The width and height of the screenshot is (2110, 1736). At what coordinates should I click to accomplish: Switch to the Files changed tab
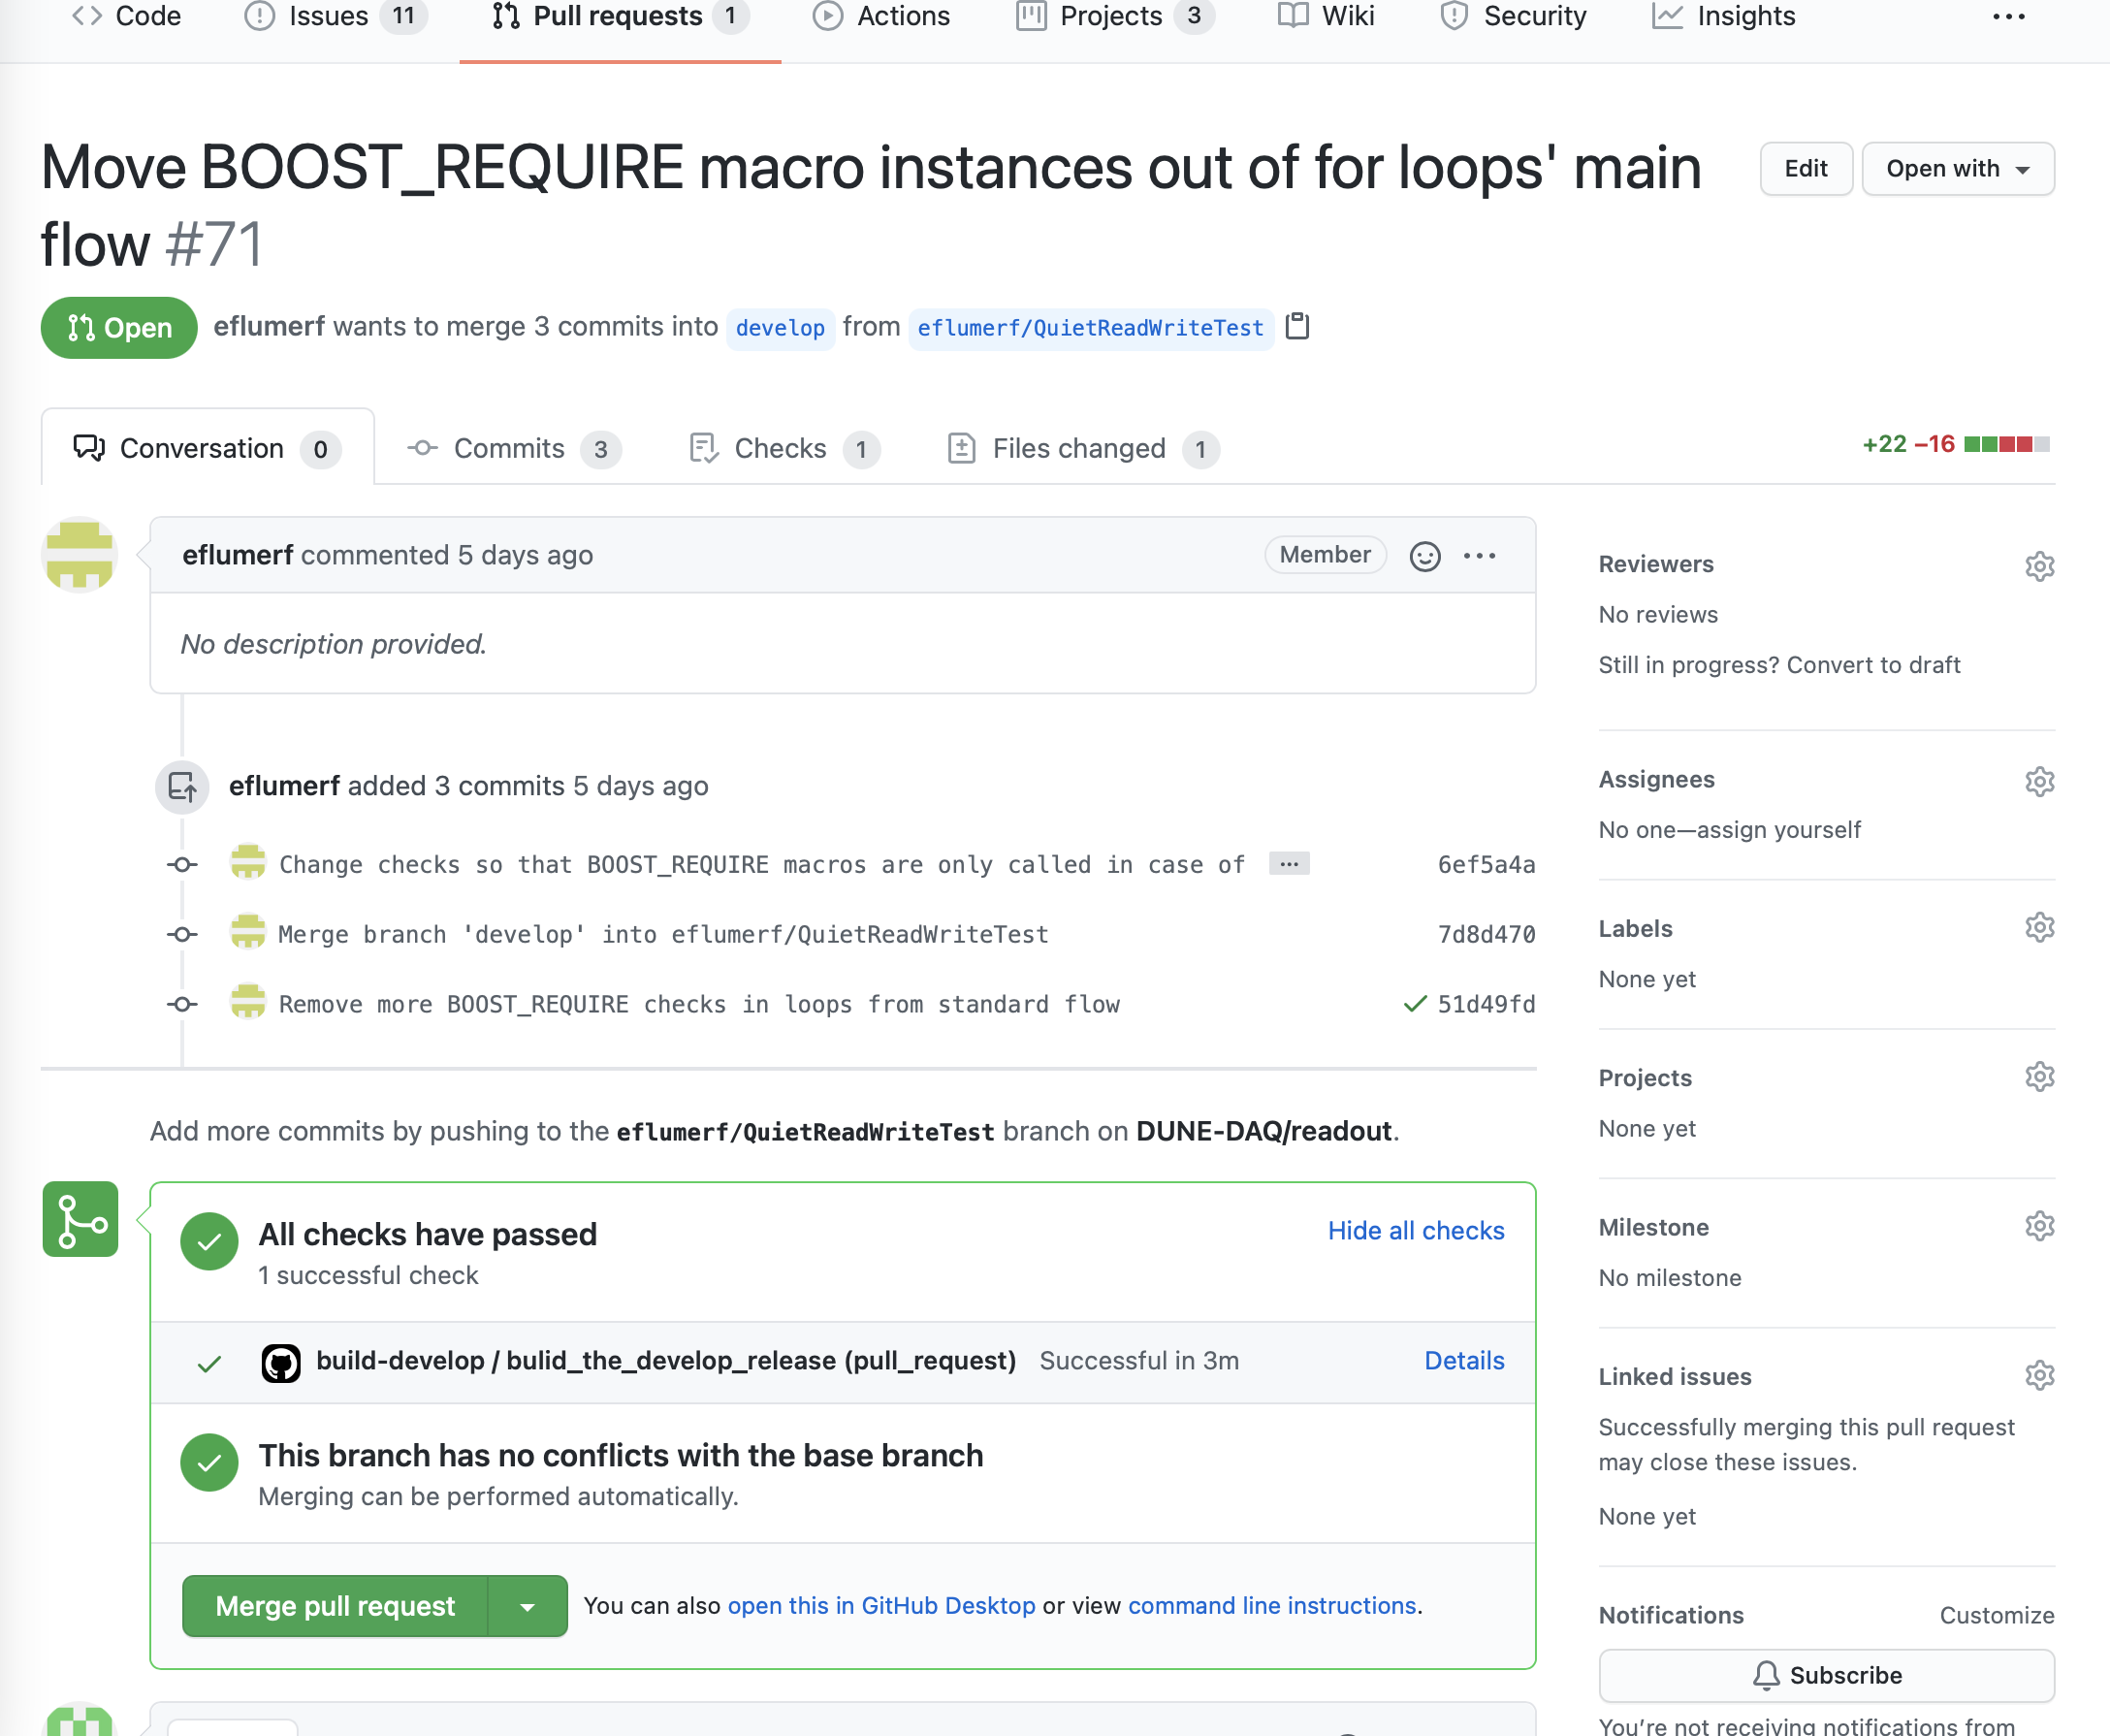[1081, 449]
